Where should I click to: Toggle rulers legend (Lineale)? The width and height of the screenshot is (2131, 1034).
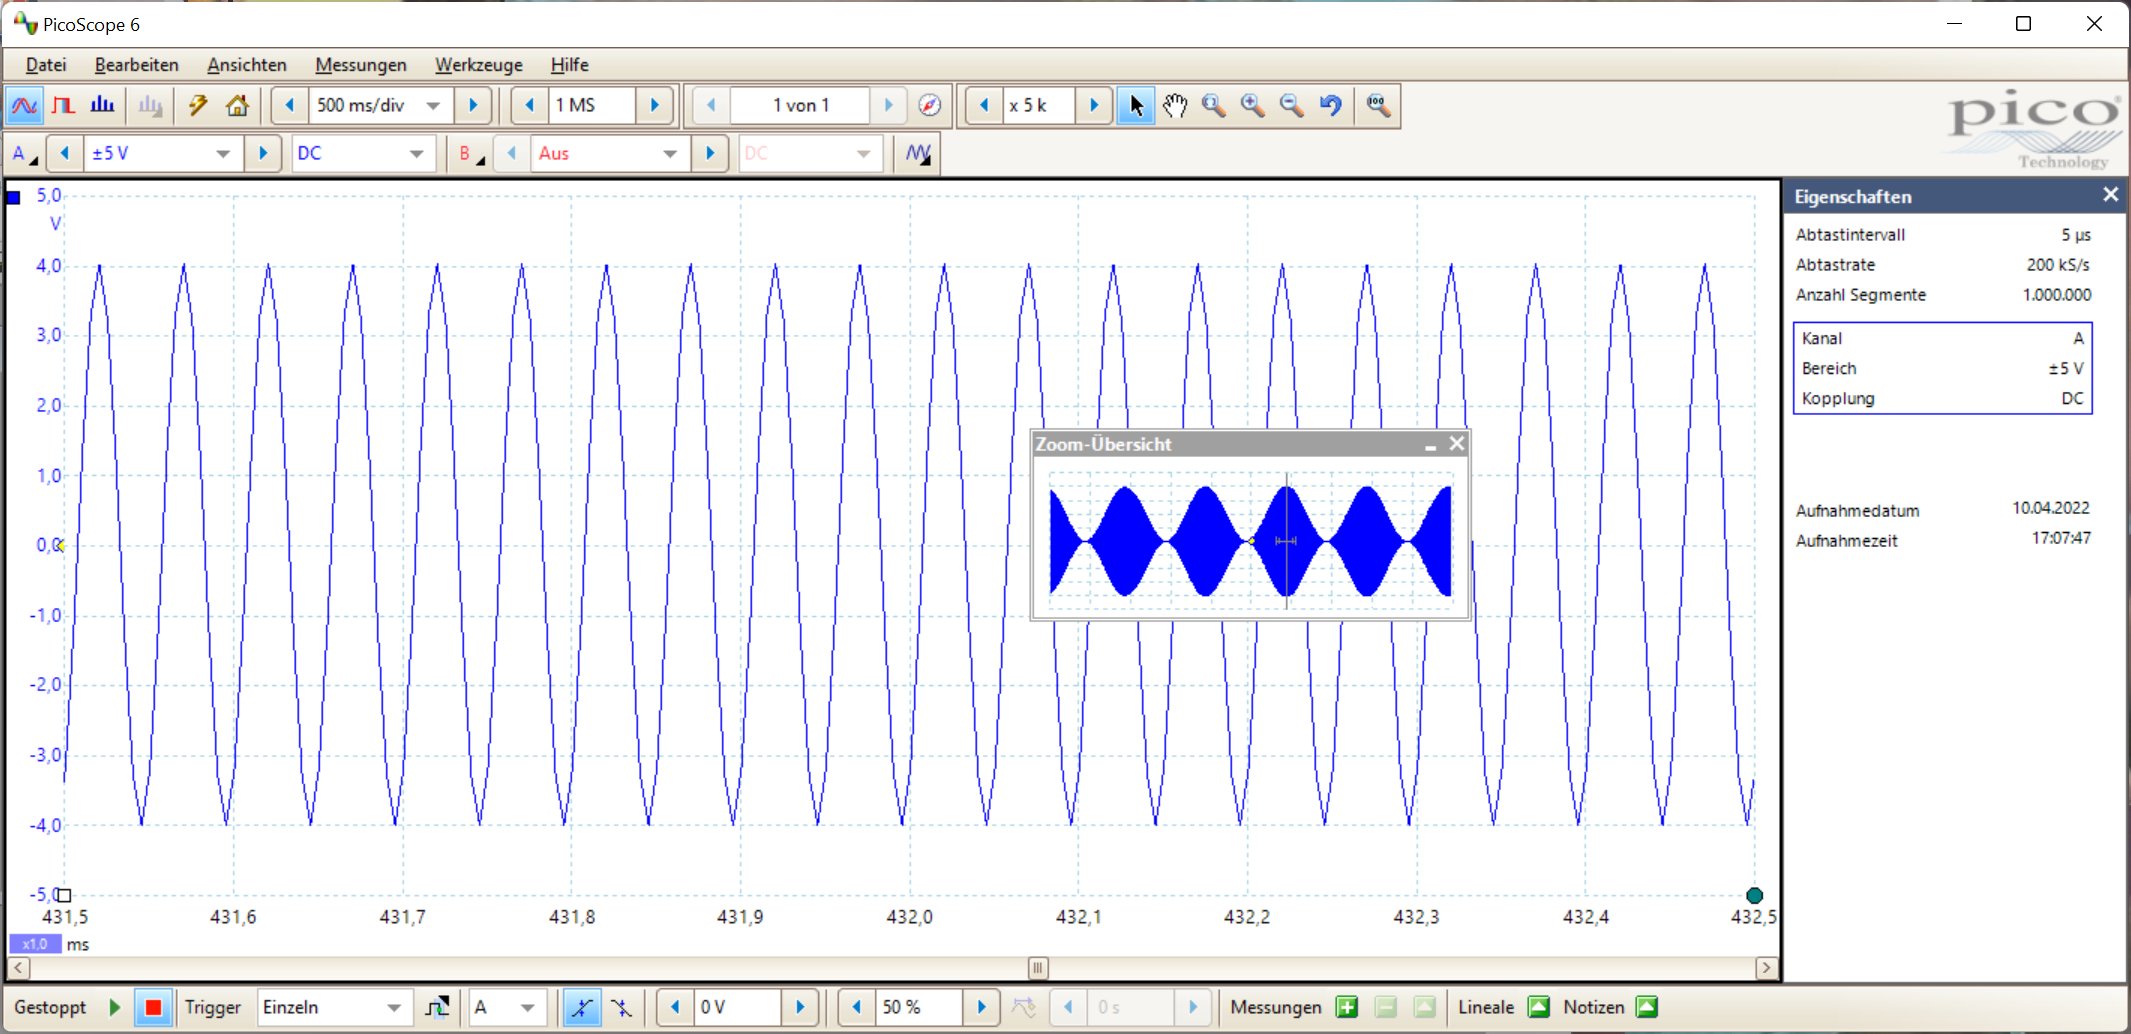[1539, 1007]
